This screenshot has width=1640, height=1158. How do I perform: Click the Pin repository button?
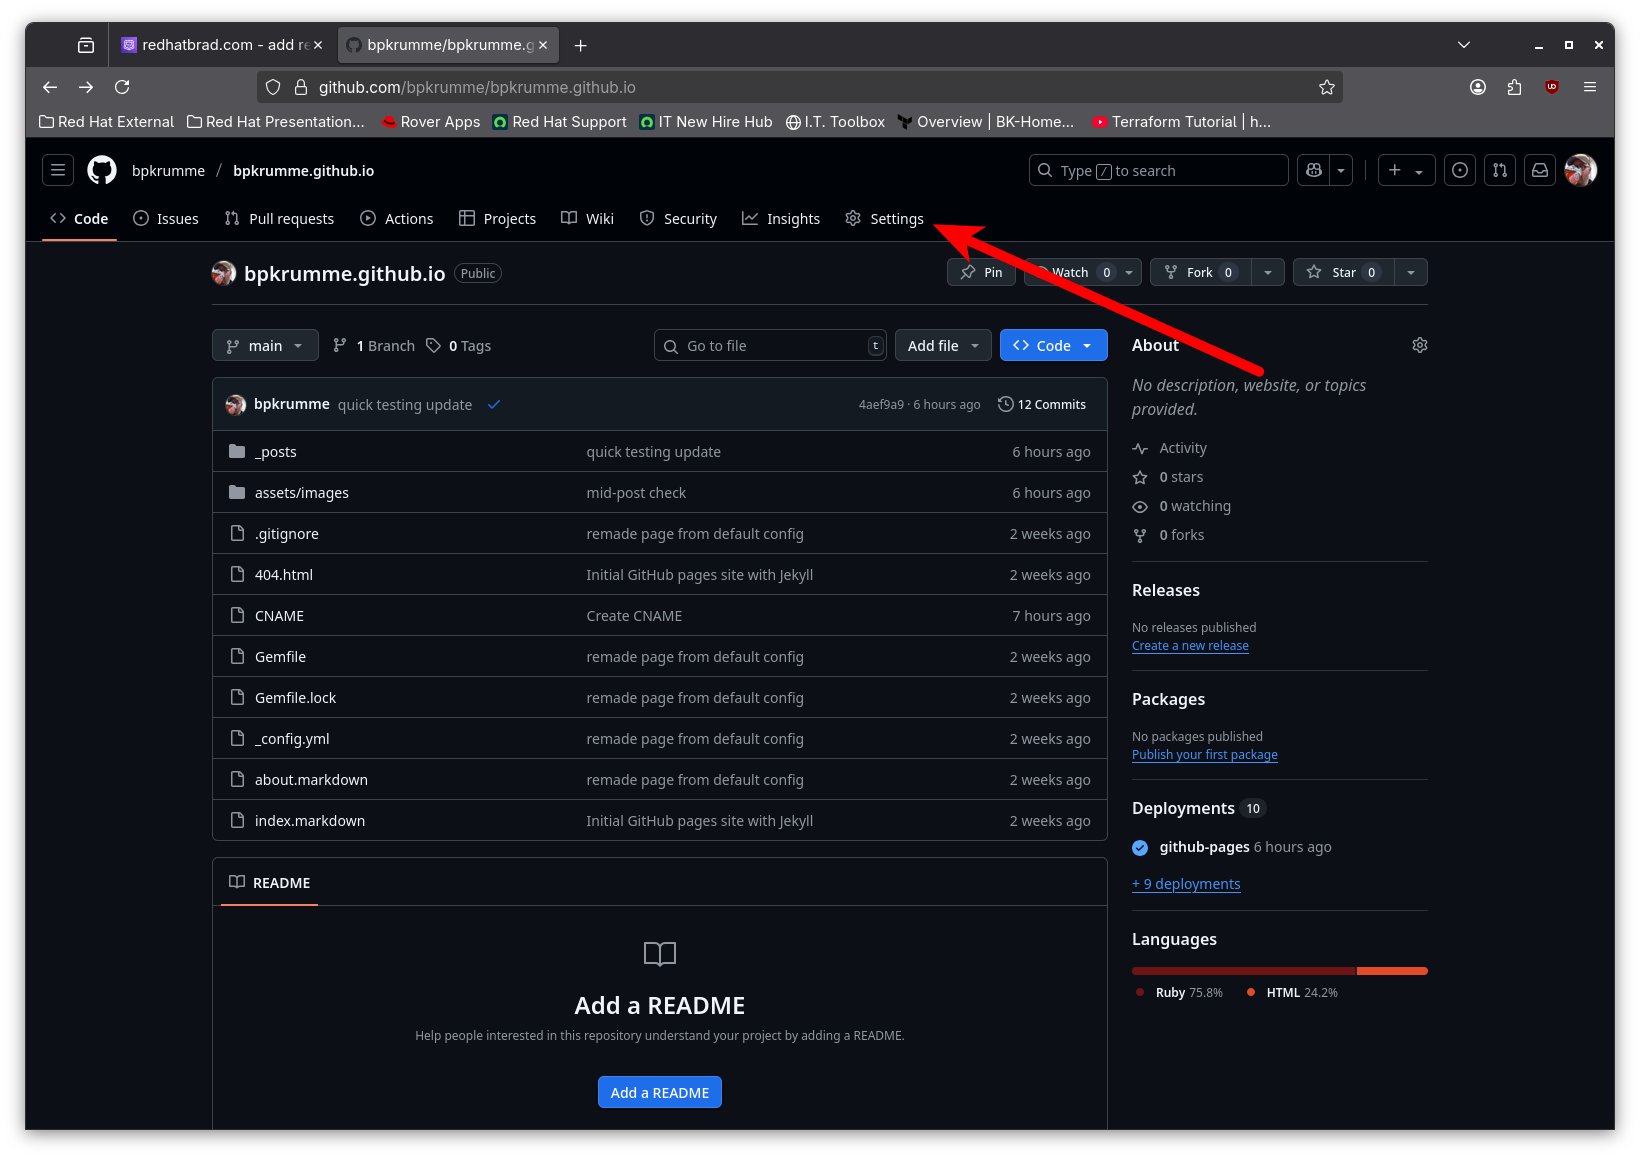coord(981,273)
